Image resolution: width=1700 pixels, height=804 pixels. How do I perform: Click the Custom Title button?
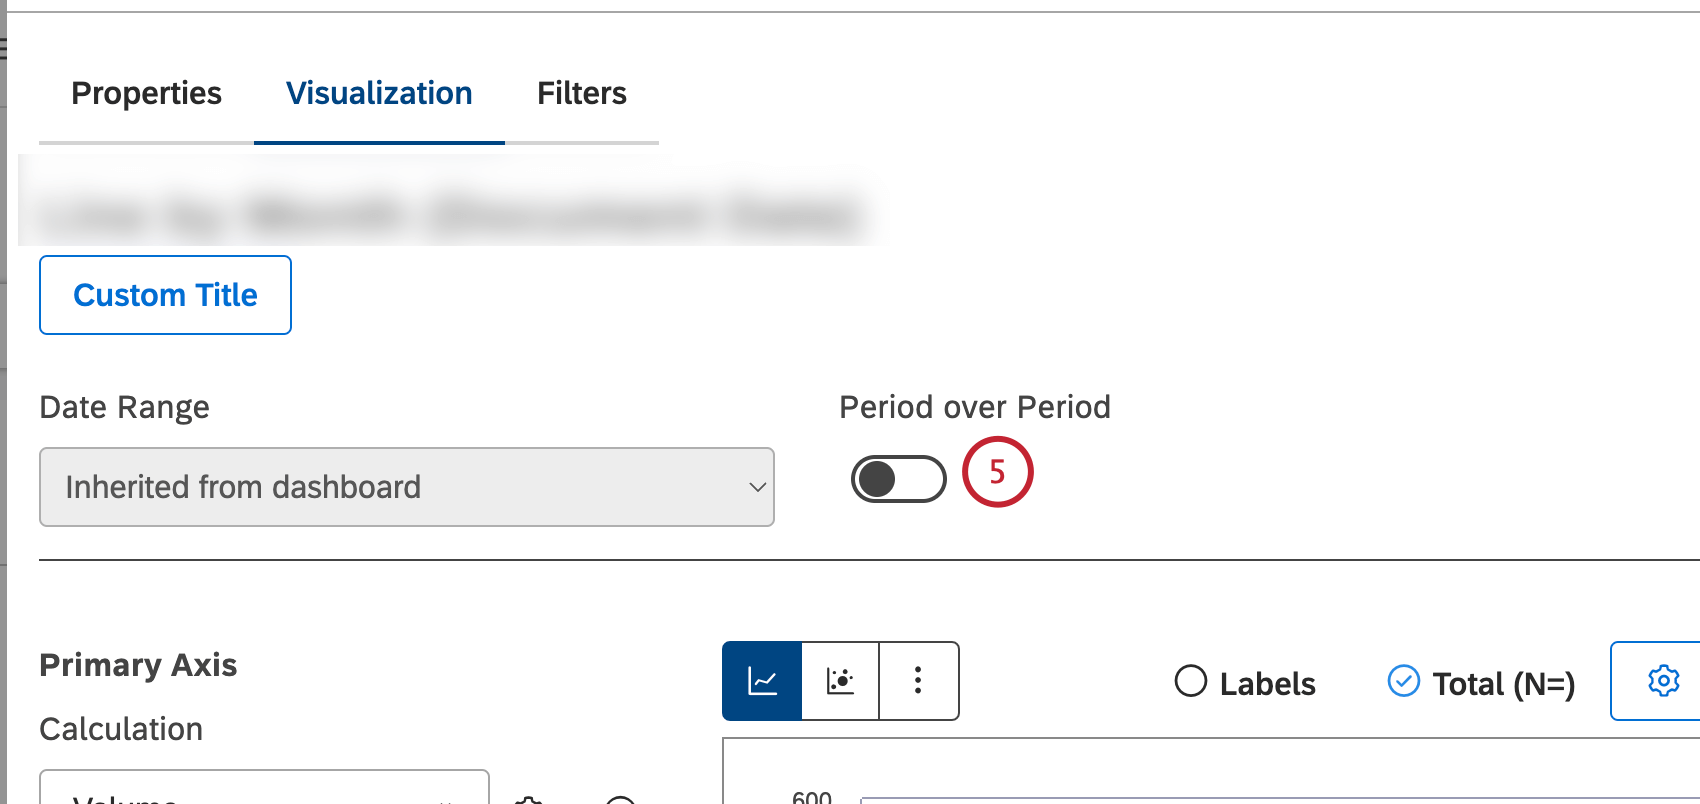point(165,295)
